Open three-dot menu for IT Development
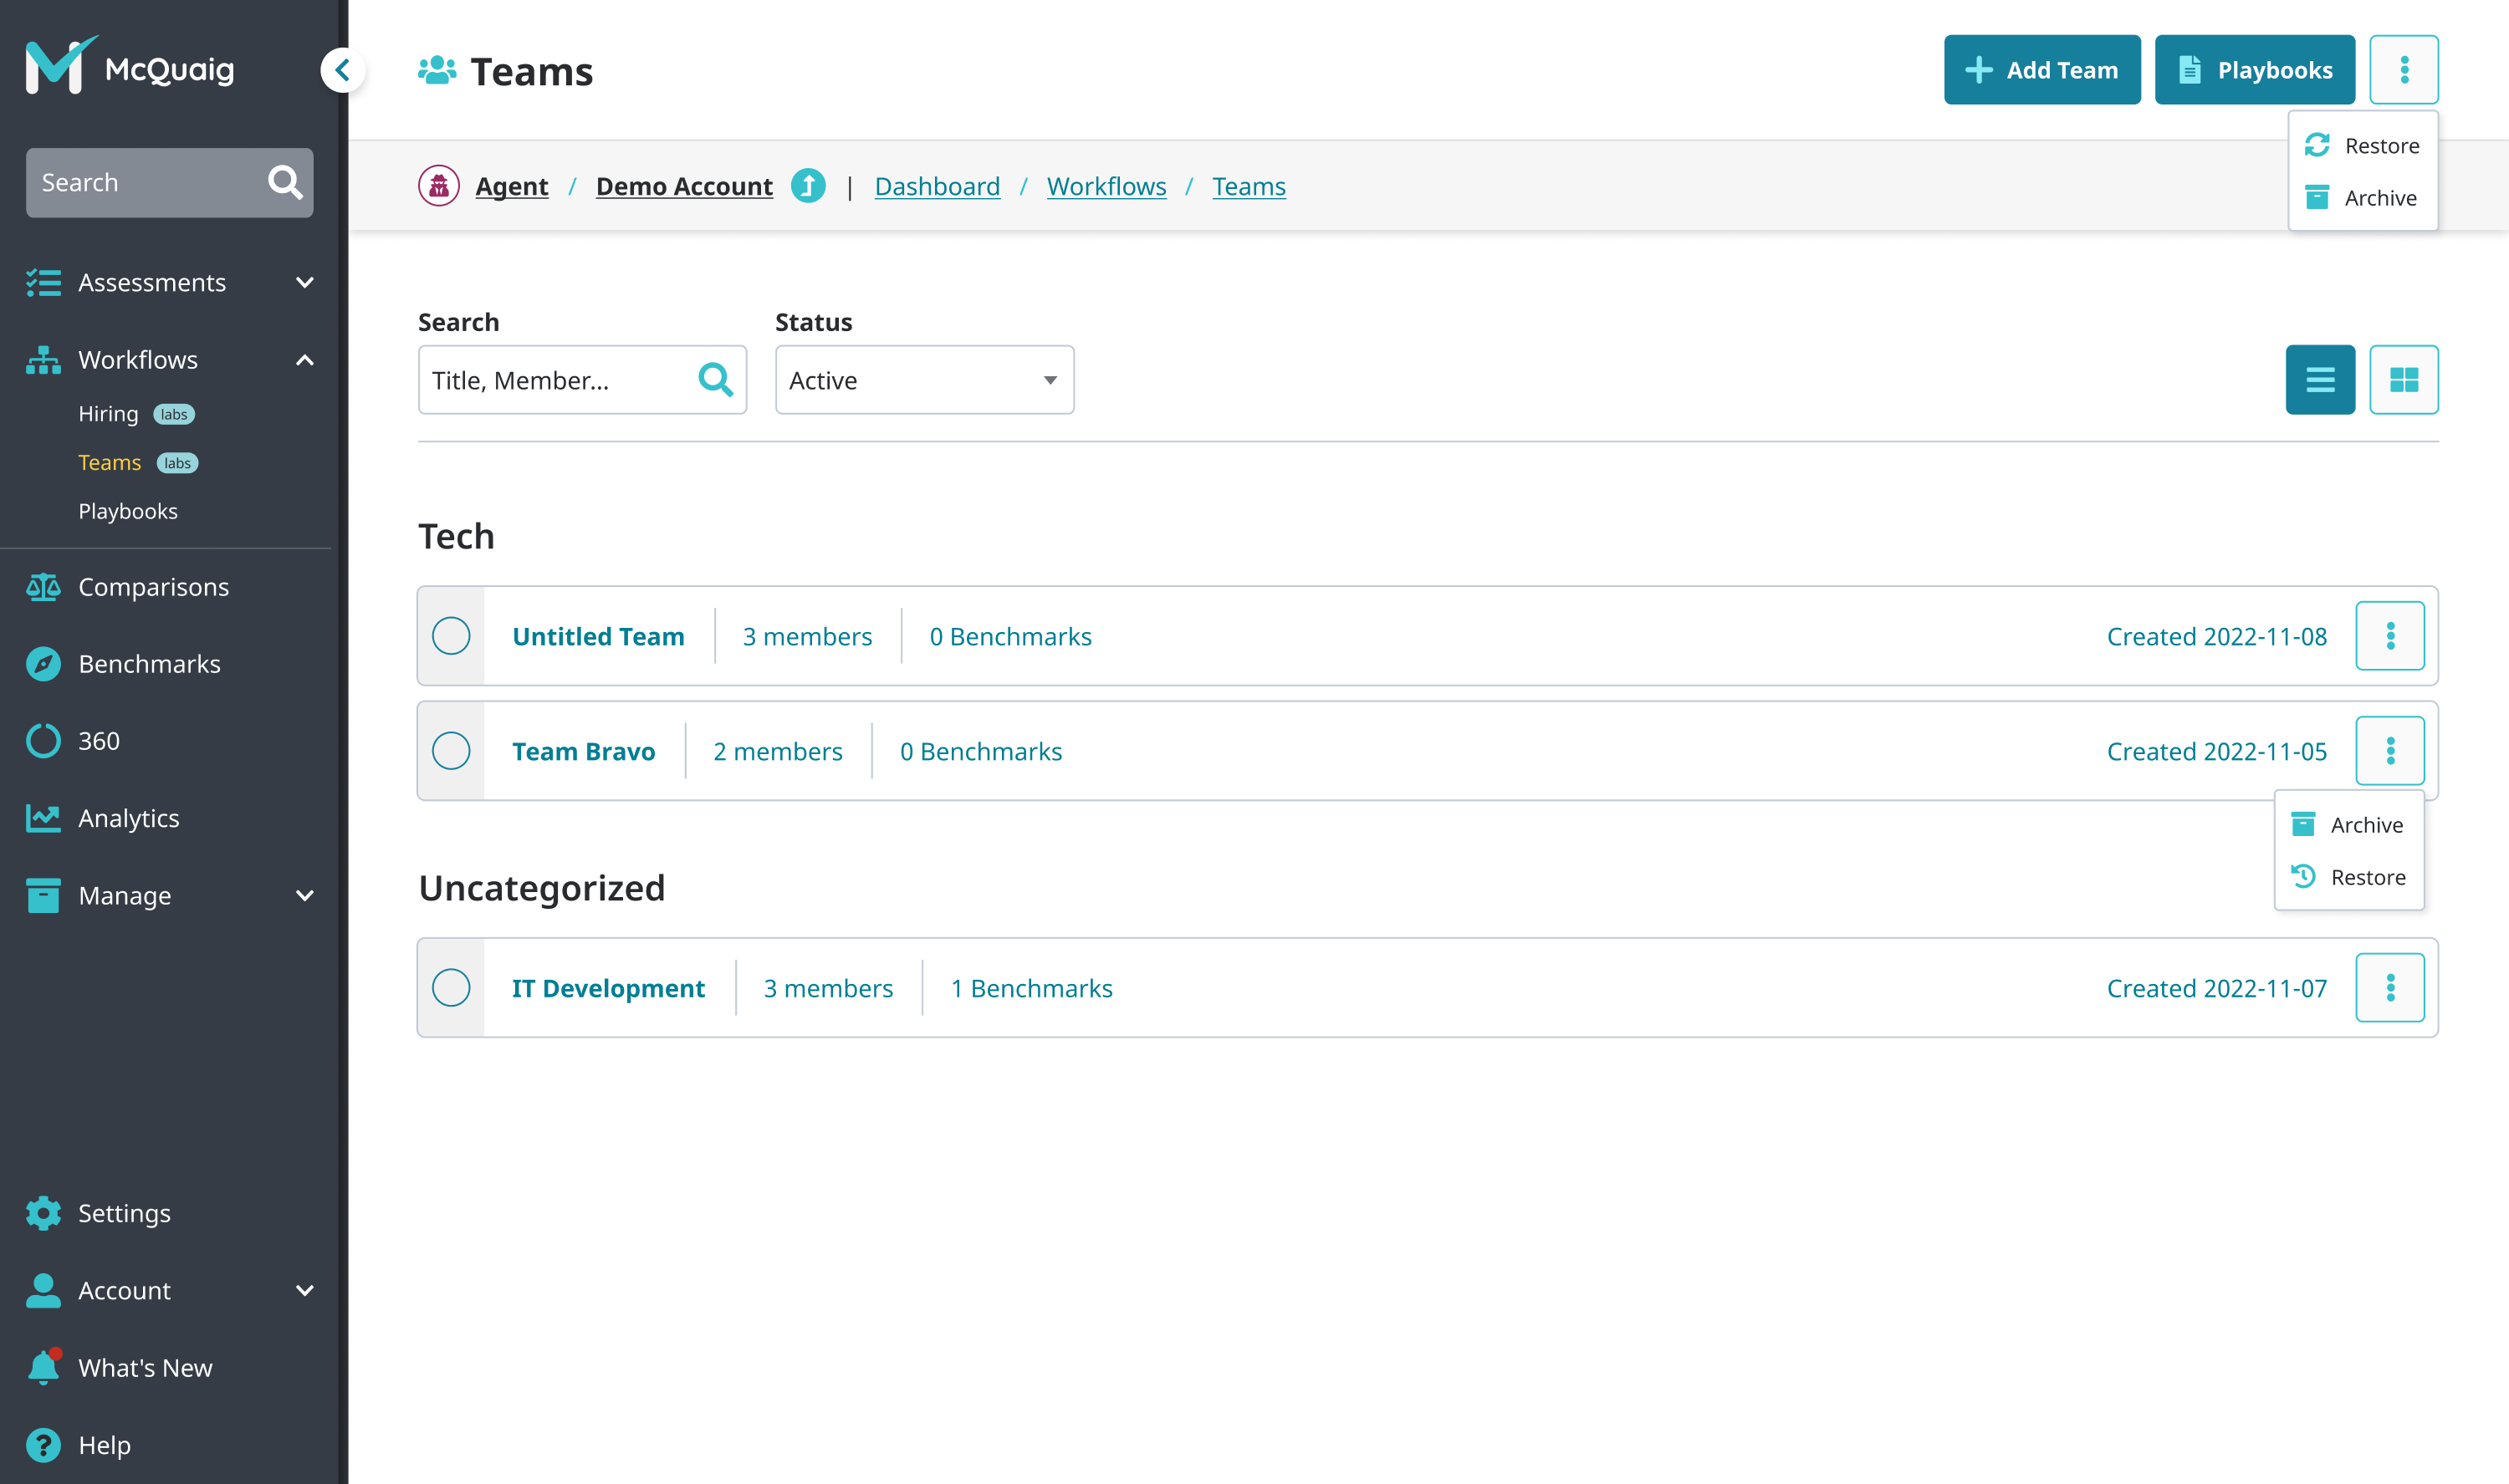Viewport: 2509px width, 1484px height. tap(2389, 988)
